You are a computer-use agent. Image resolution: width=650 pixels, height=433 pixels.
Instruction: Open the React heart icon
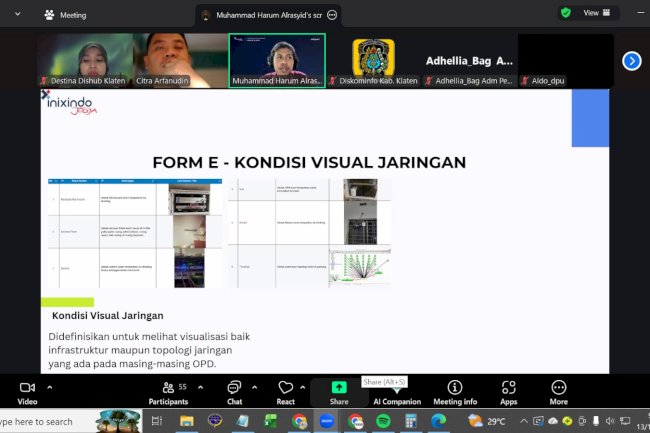click(286, 393)
